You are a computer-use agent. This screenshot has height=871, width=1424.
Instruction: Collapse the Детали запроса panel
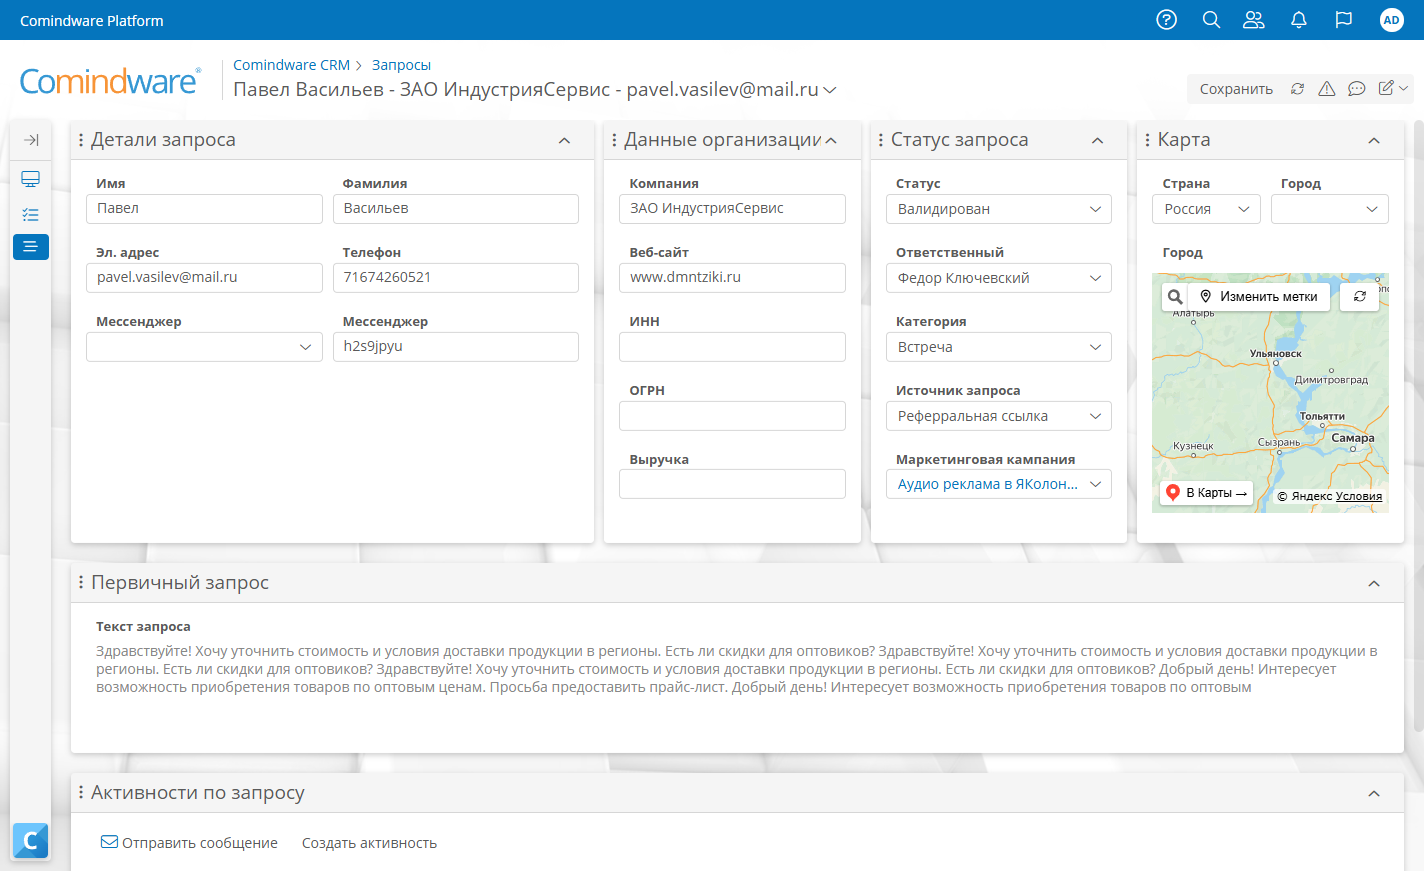point(564,141)
